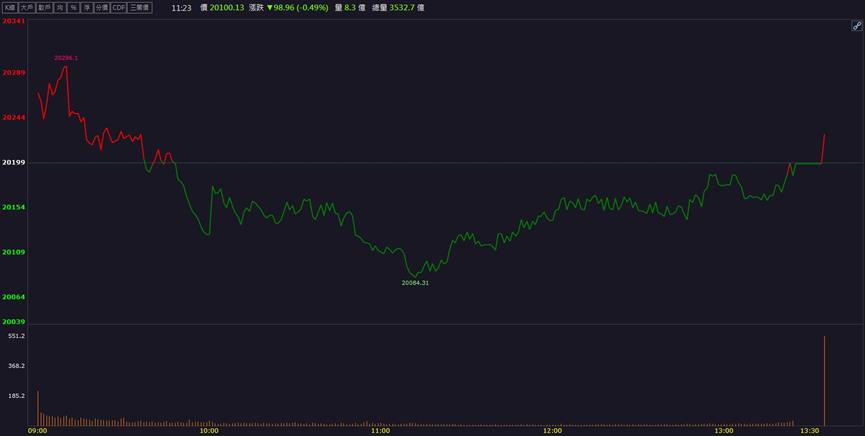Screen dimensions: 865x436
Task: Click the 20289 price axis label
Action: (x=12, y=72)
